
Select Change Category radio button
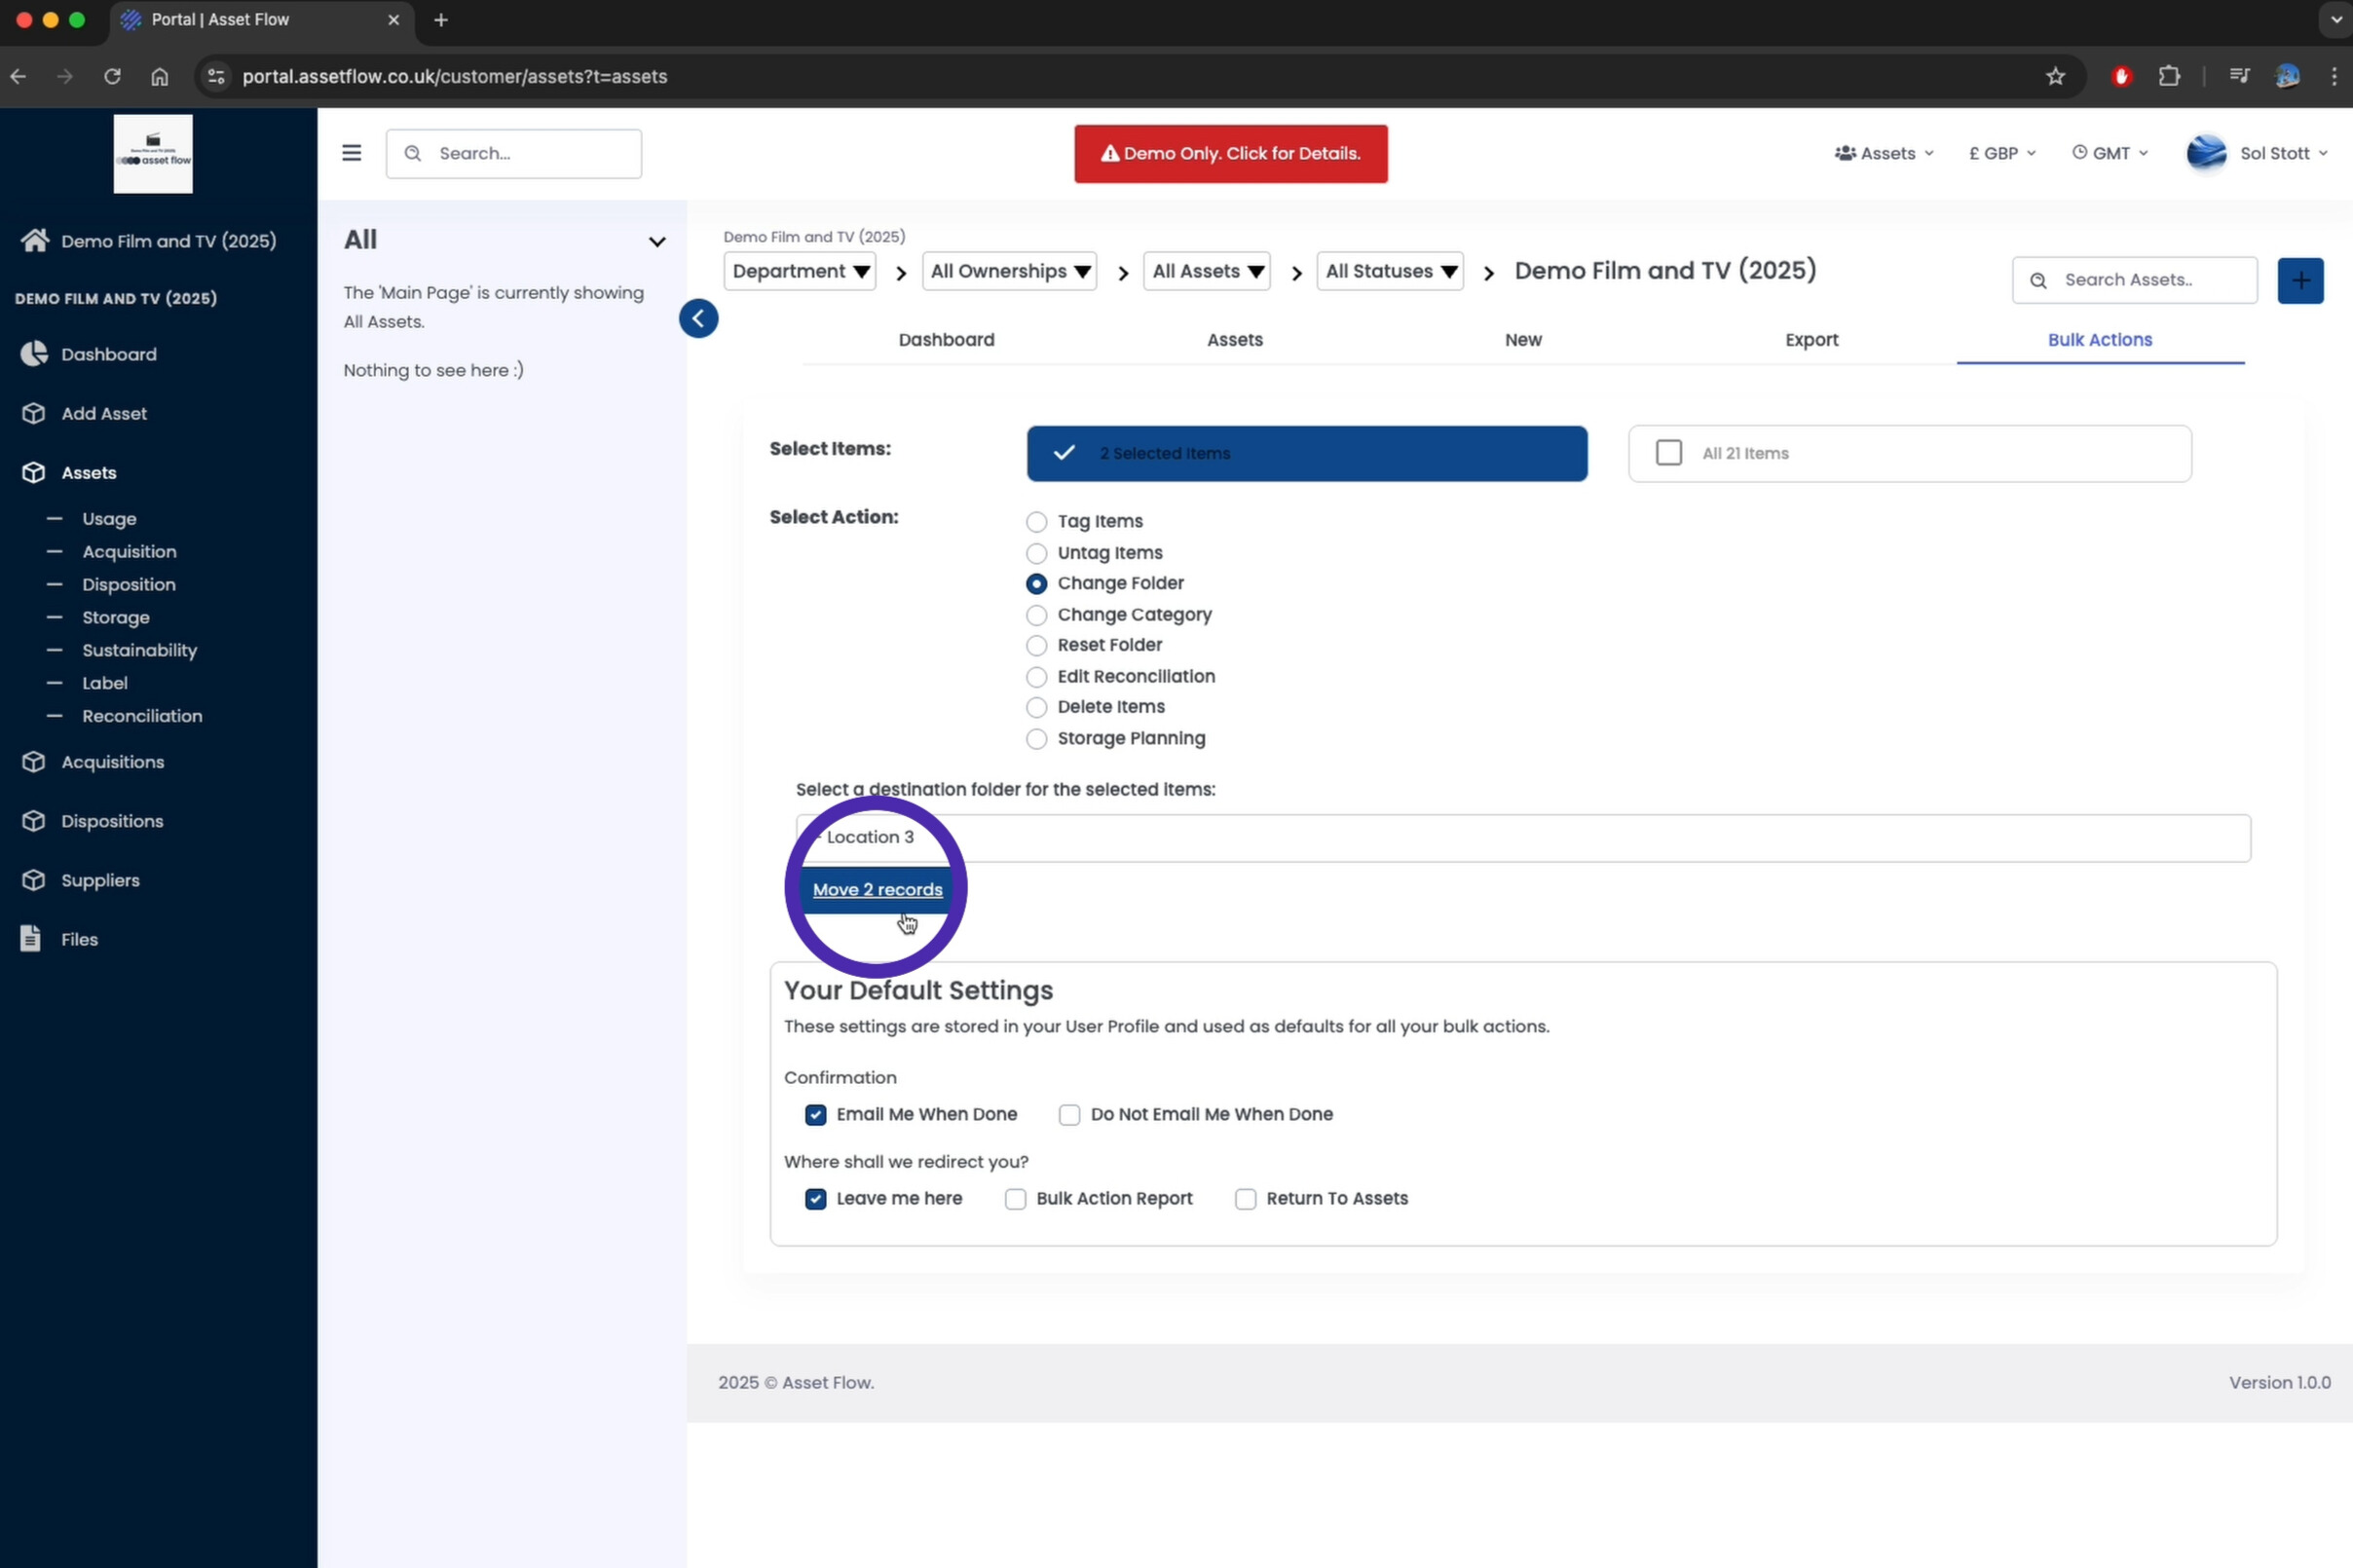pyautogui.click(x=1036, y=615)
